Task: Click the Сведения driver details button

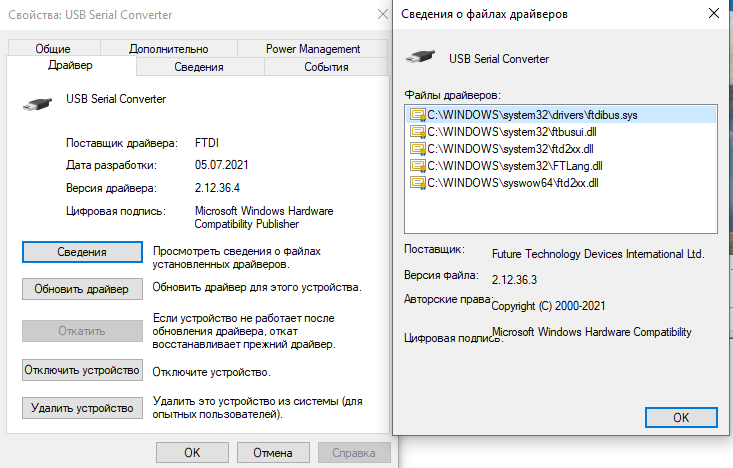Action: 82,252
